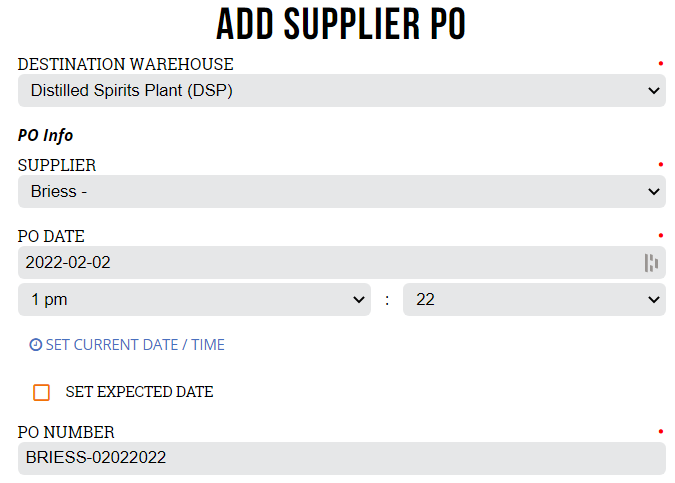
Task: Expand the 22 minutes dropdown
Action: coord(534,300)
